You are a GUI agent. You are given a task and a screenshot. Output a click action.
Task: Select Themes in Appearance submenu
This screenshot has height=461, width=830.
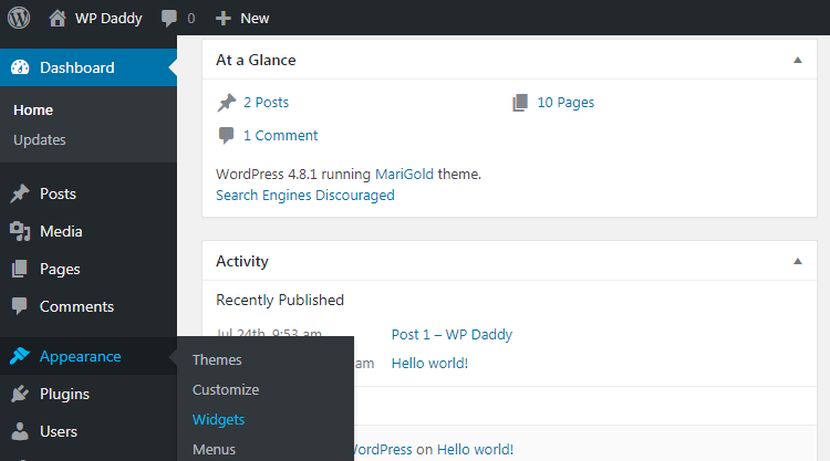217,360
